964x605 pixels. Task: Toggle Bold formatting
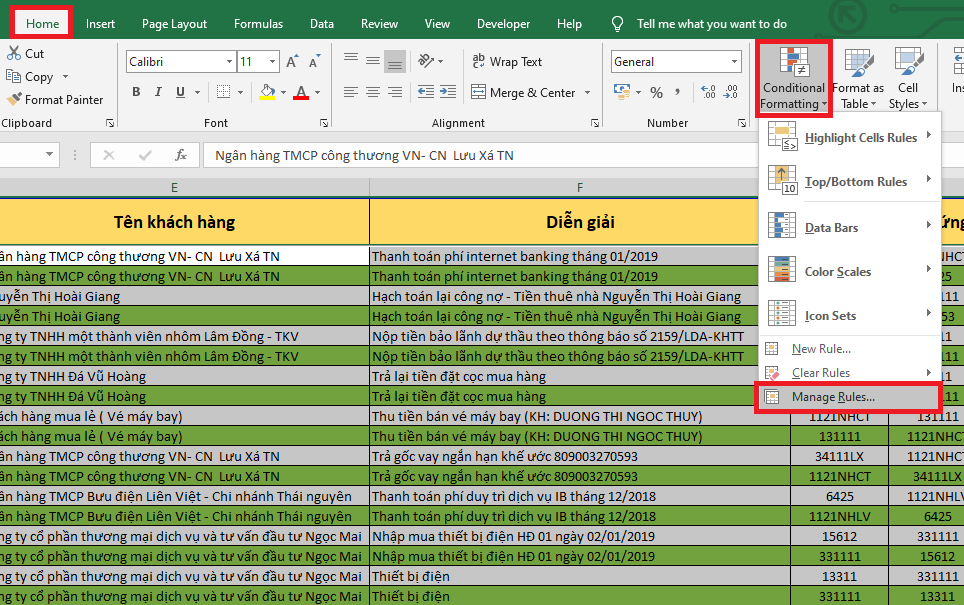click(x=135, y=93)
